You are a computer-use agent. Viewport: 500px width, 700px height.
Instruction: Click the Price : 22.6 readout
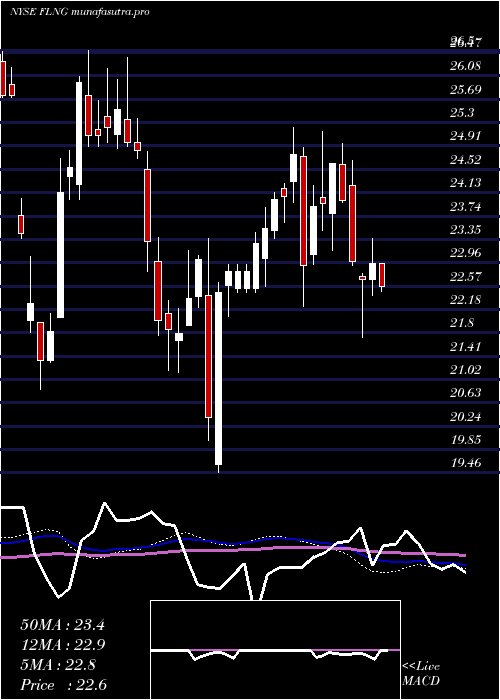coord(62,685)
